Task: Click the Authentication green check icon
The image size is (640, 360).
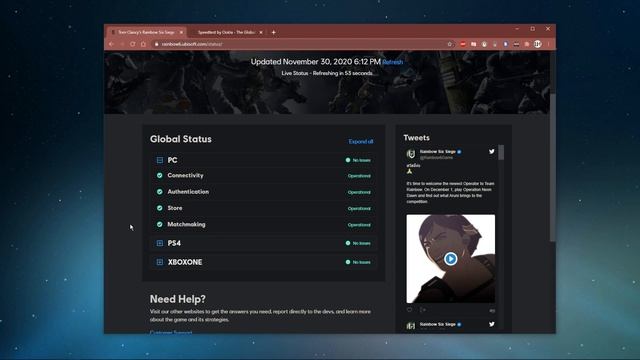Action: [x=160, y=192]
